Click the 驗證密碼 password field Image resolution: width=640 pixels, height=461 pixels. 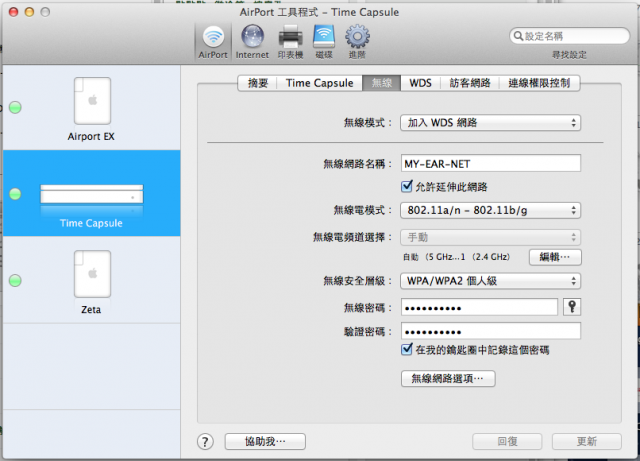[x=491, y=331]
